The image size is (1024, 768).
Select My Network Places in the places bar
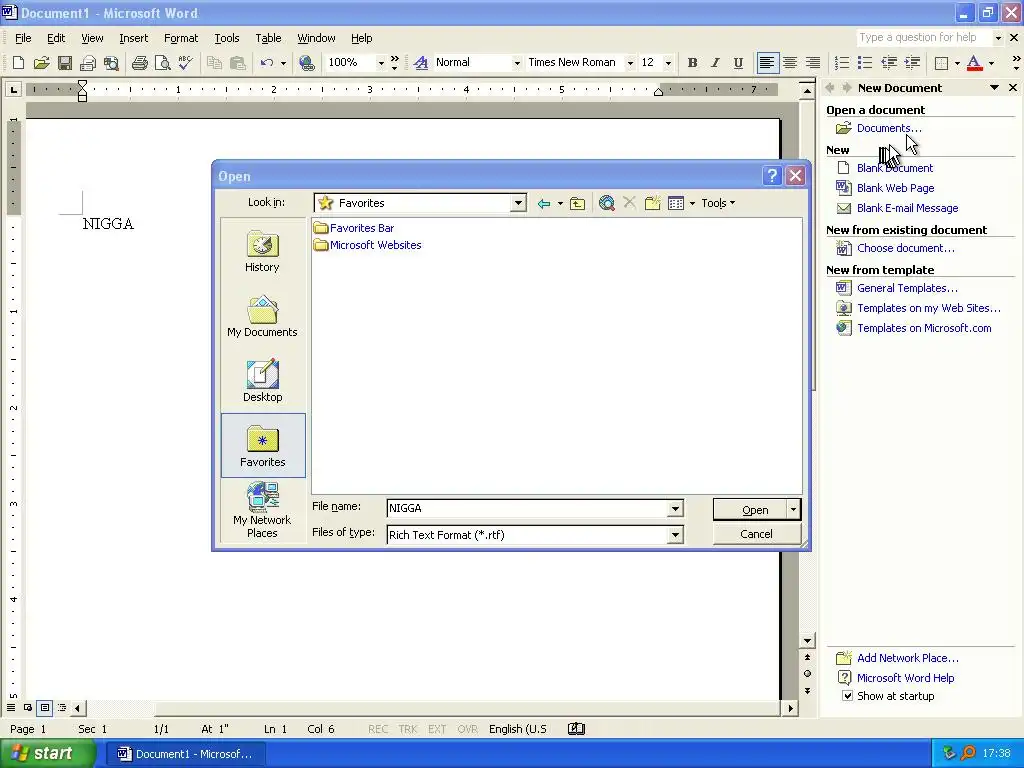coord(263,510)
